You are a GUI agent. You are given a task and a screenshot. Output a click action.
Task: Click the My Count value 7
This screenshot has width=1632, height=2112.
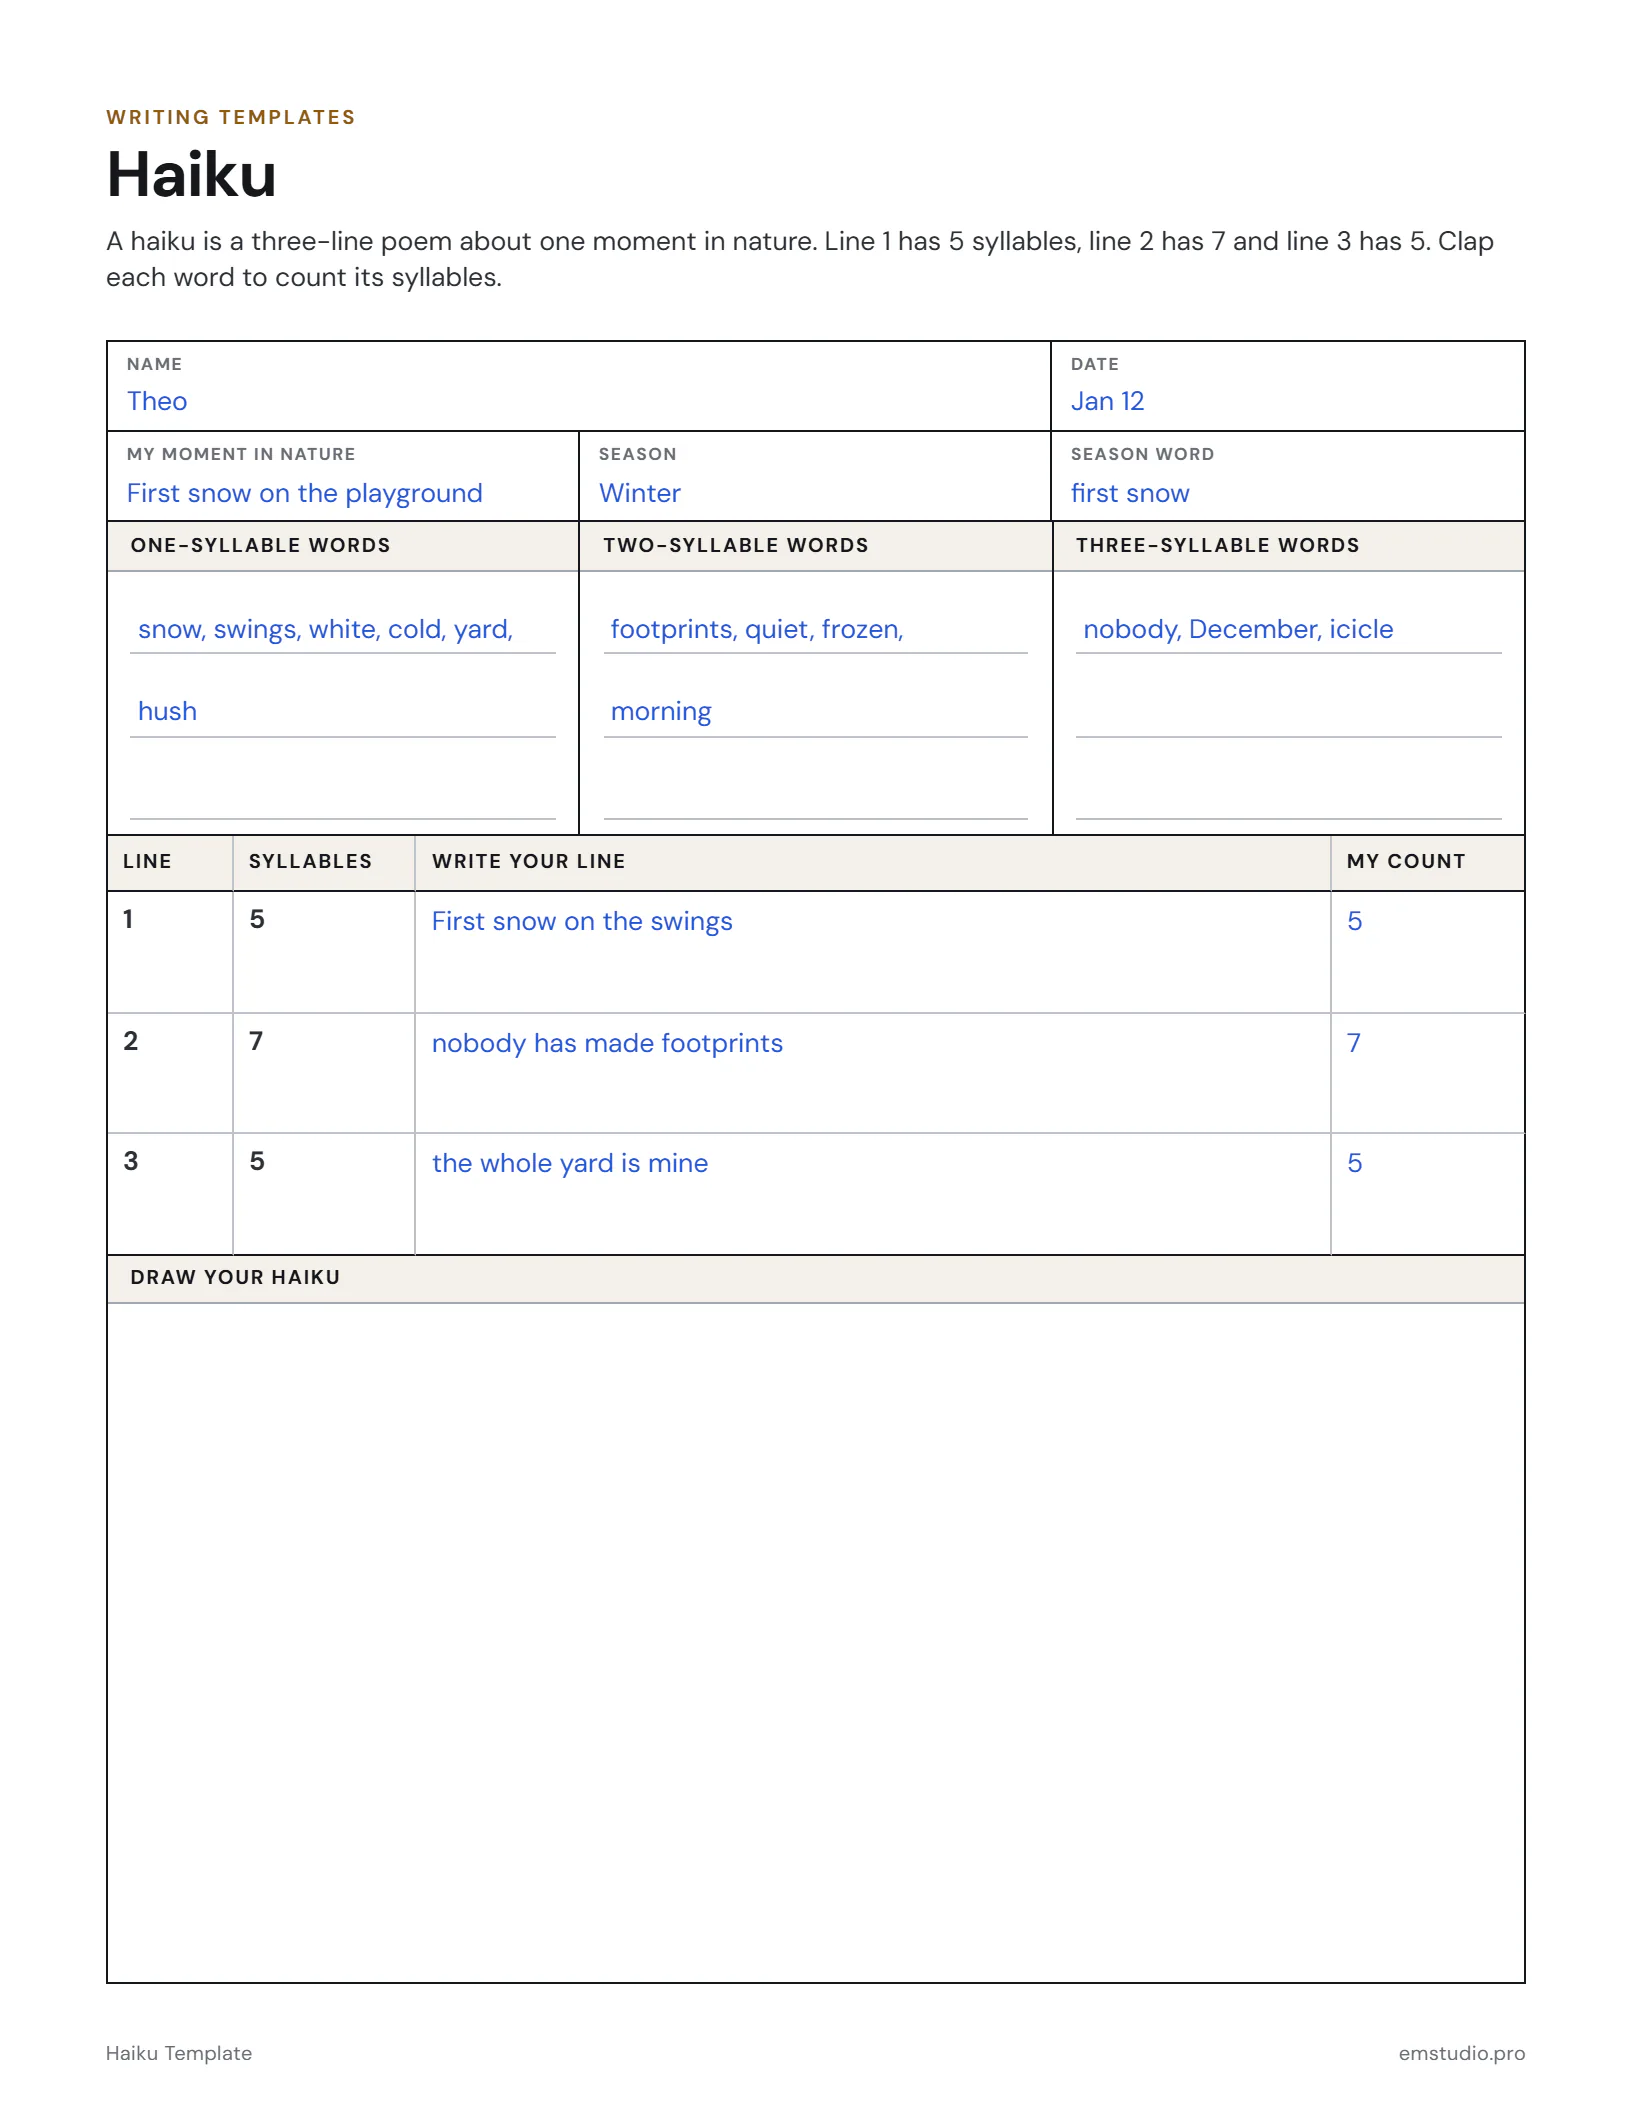pyautogui.click(x=1354, y=1043)
